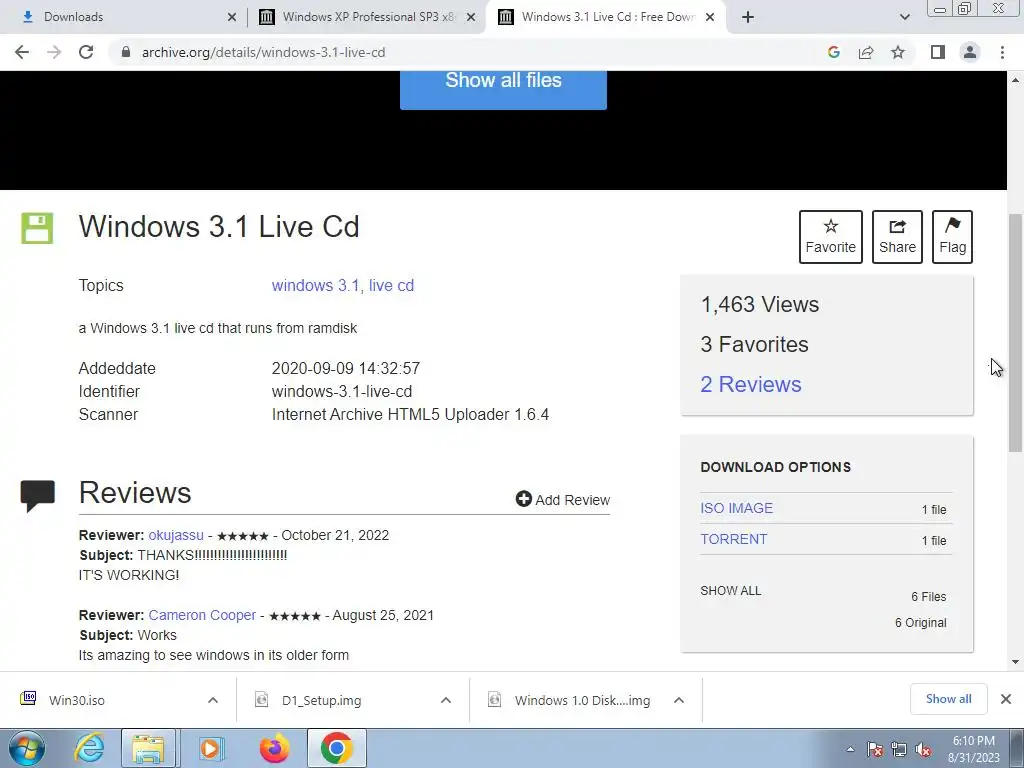Expand Windows 1.0 Disk img options chevron
Image resolution: width=1024 pixels, height=768 pixels.
coord(679,700)
